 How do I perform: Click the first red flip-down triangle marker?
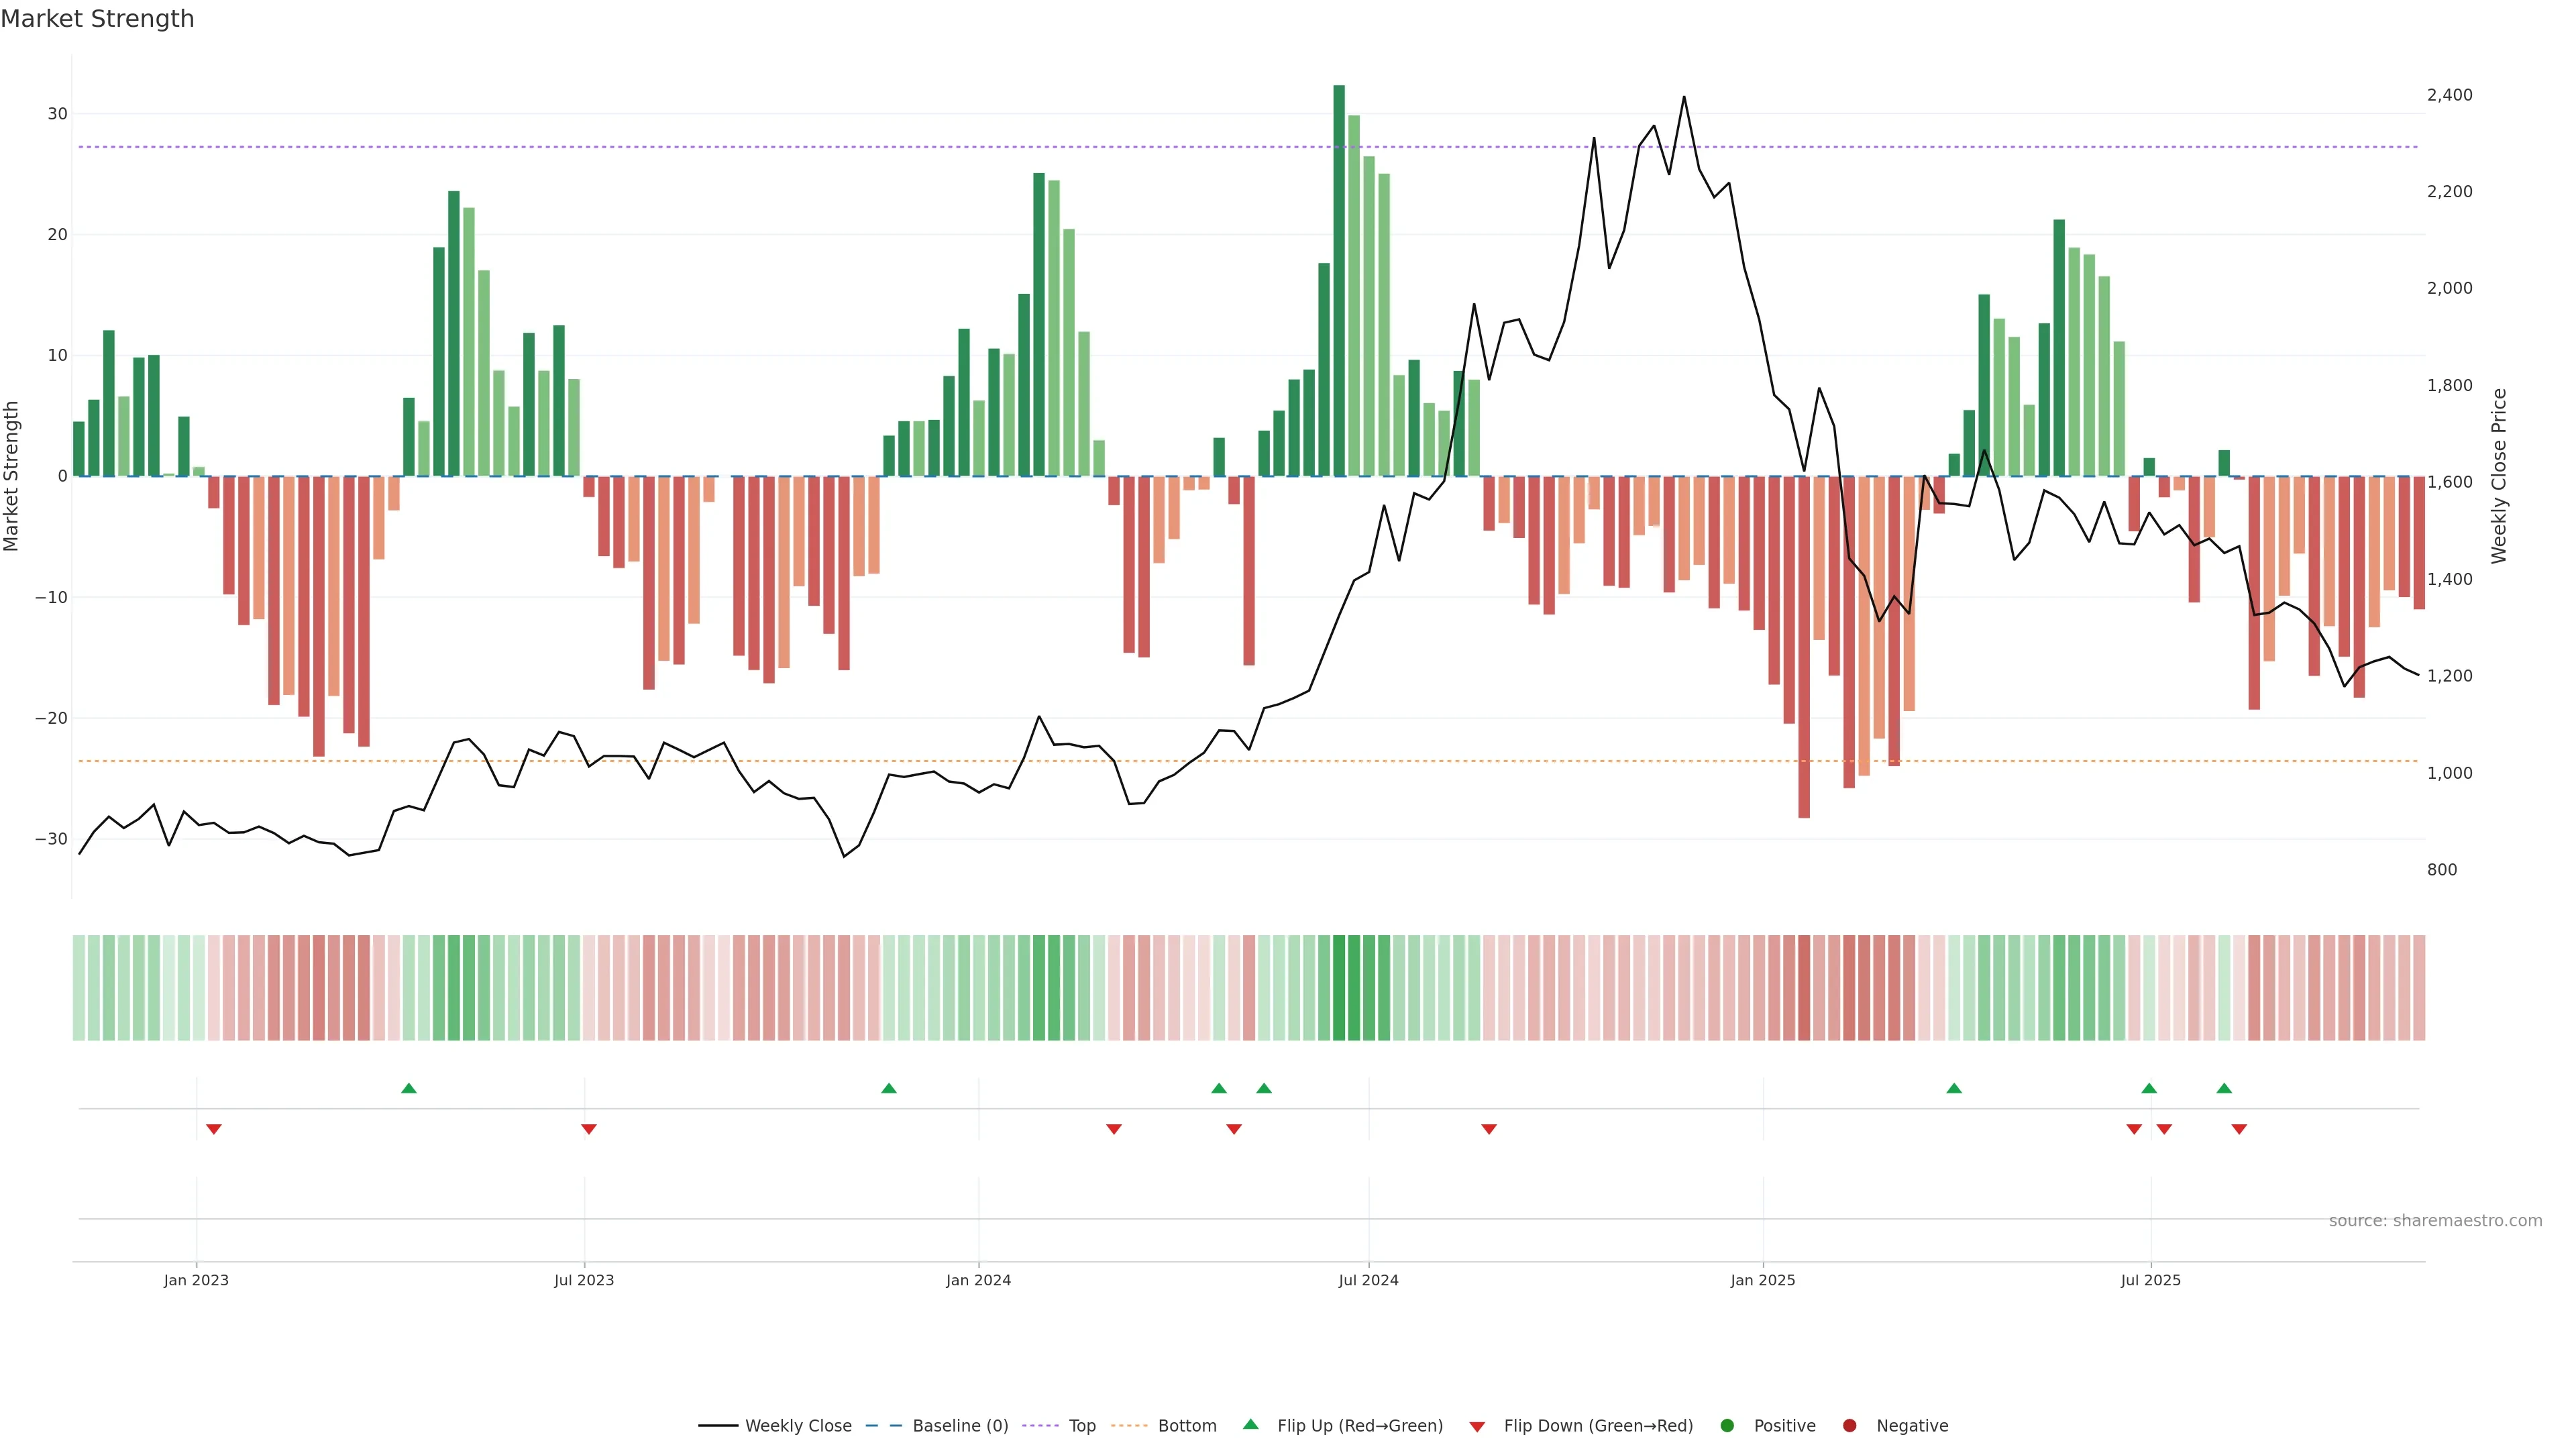click(x=213, y=1129)
